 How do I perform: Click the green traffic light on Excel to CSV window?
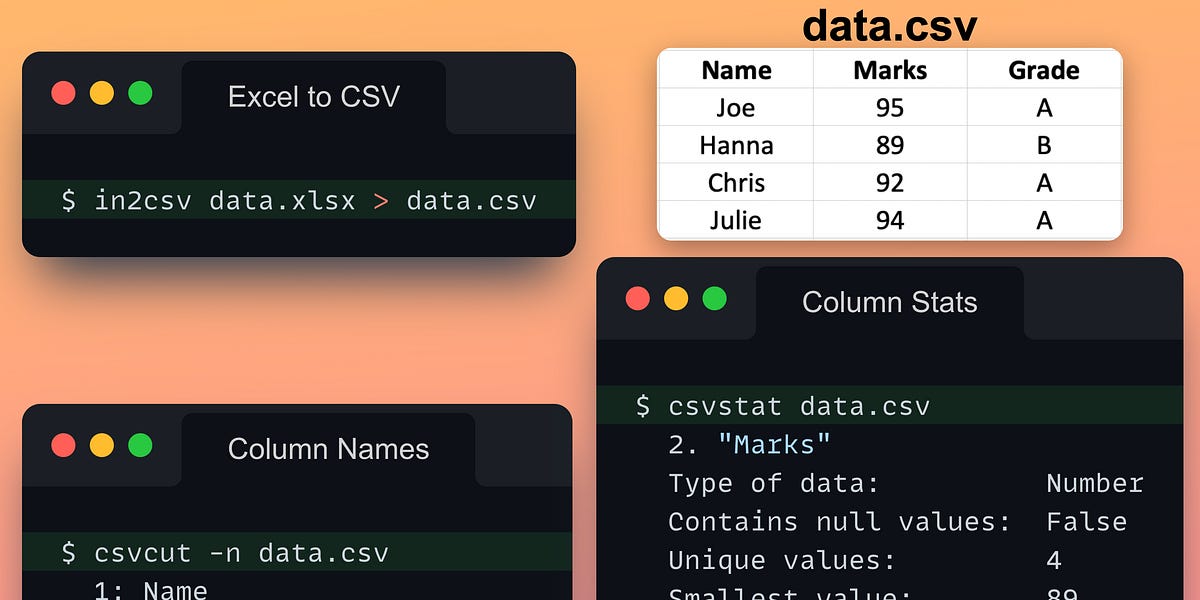point(139,92)
